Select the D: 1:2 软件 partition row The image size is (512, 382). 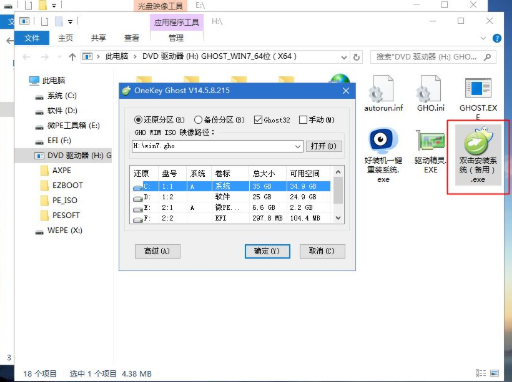click(231, 197)
